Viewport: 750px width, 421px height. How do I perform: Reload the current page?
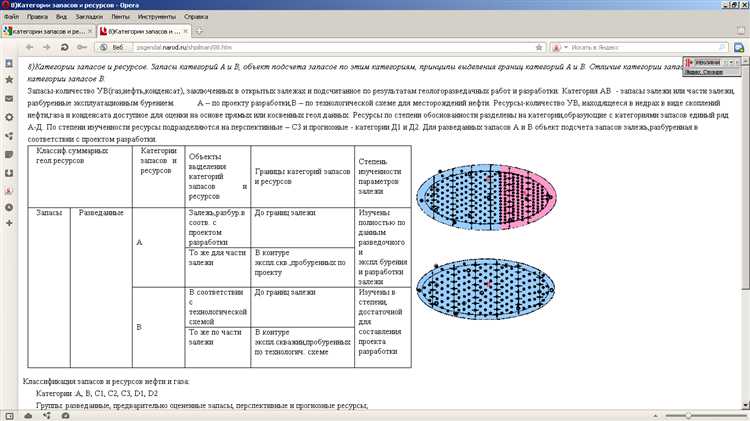click(66, 47)
